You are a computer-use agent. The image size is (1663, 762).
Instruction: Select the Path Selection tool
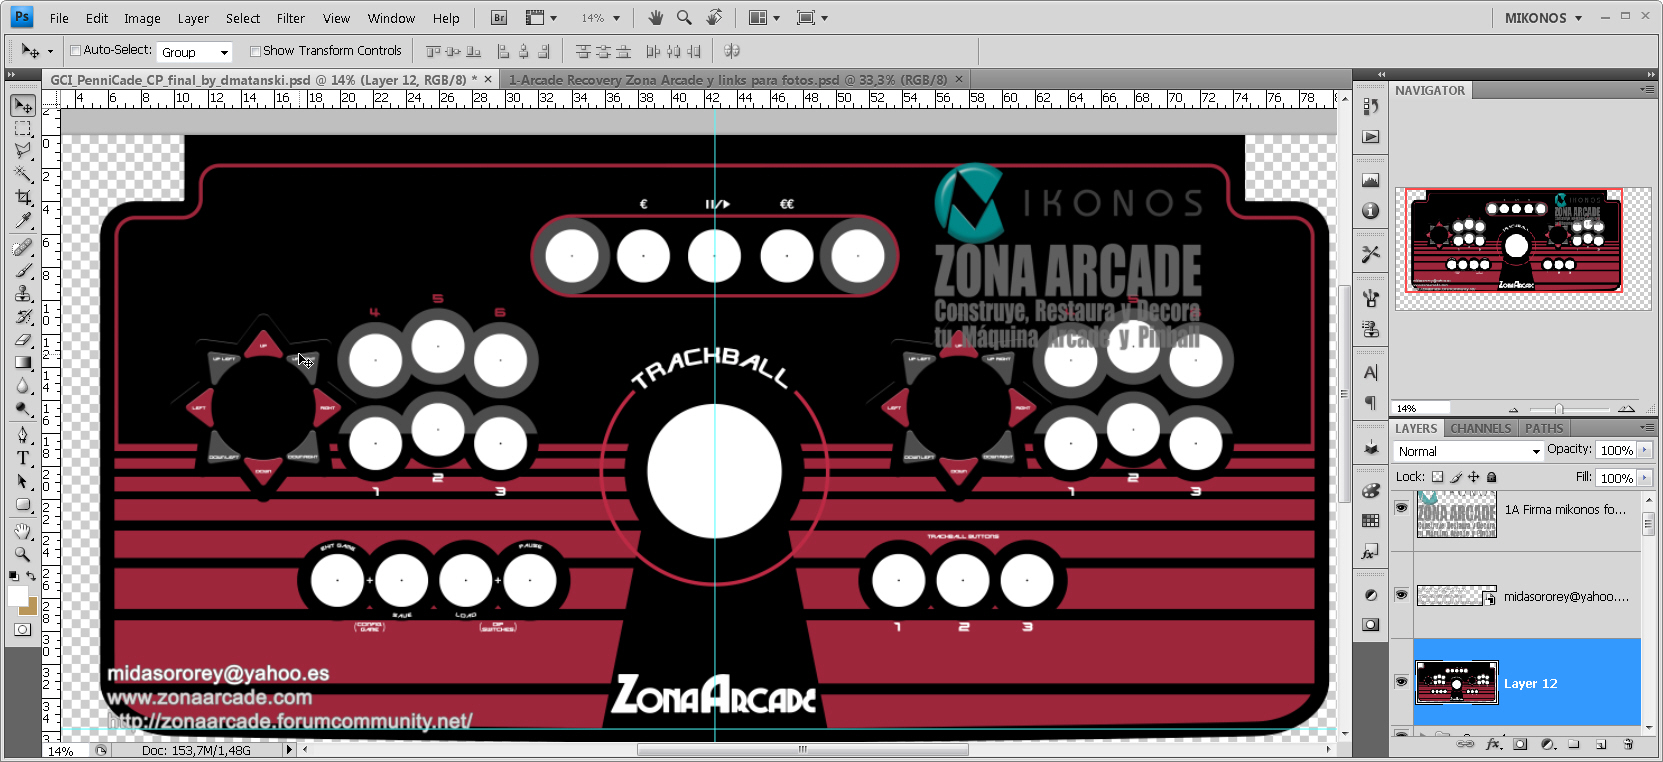(23, 481)
